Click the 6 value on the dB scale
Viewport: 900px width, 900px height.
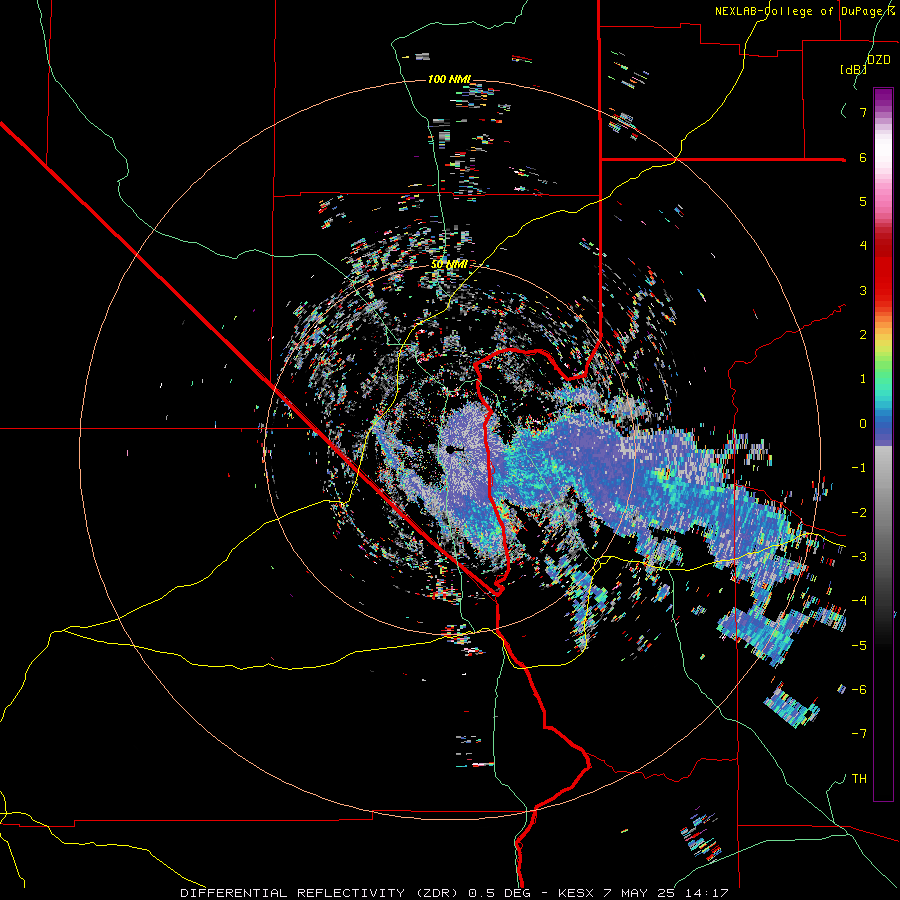(863, 157)
